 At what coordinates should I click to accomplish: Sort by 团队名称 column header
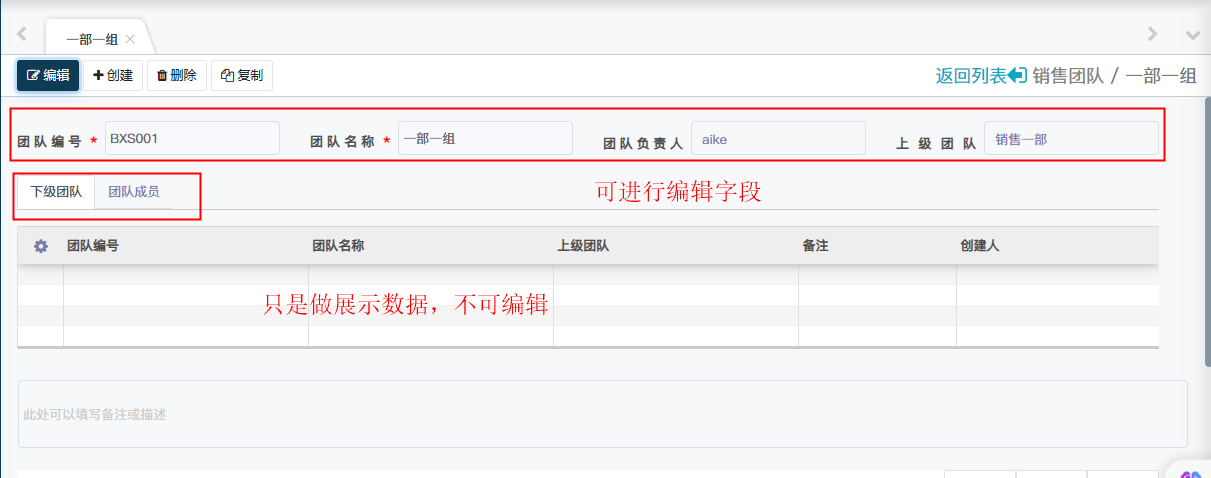point(338,246)
